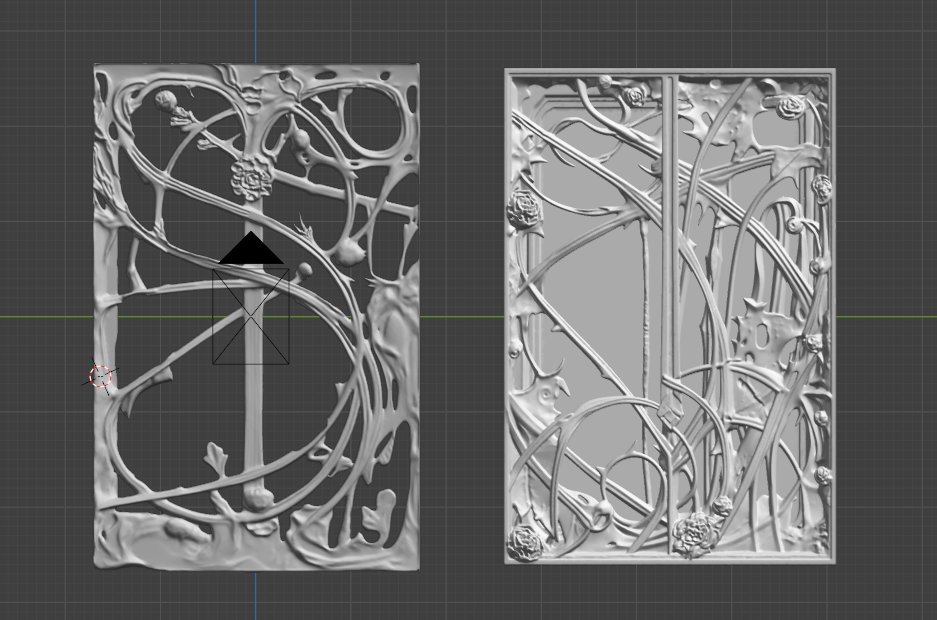Select the camera object's wireframe

(x=251, y=299)
